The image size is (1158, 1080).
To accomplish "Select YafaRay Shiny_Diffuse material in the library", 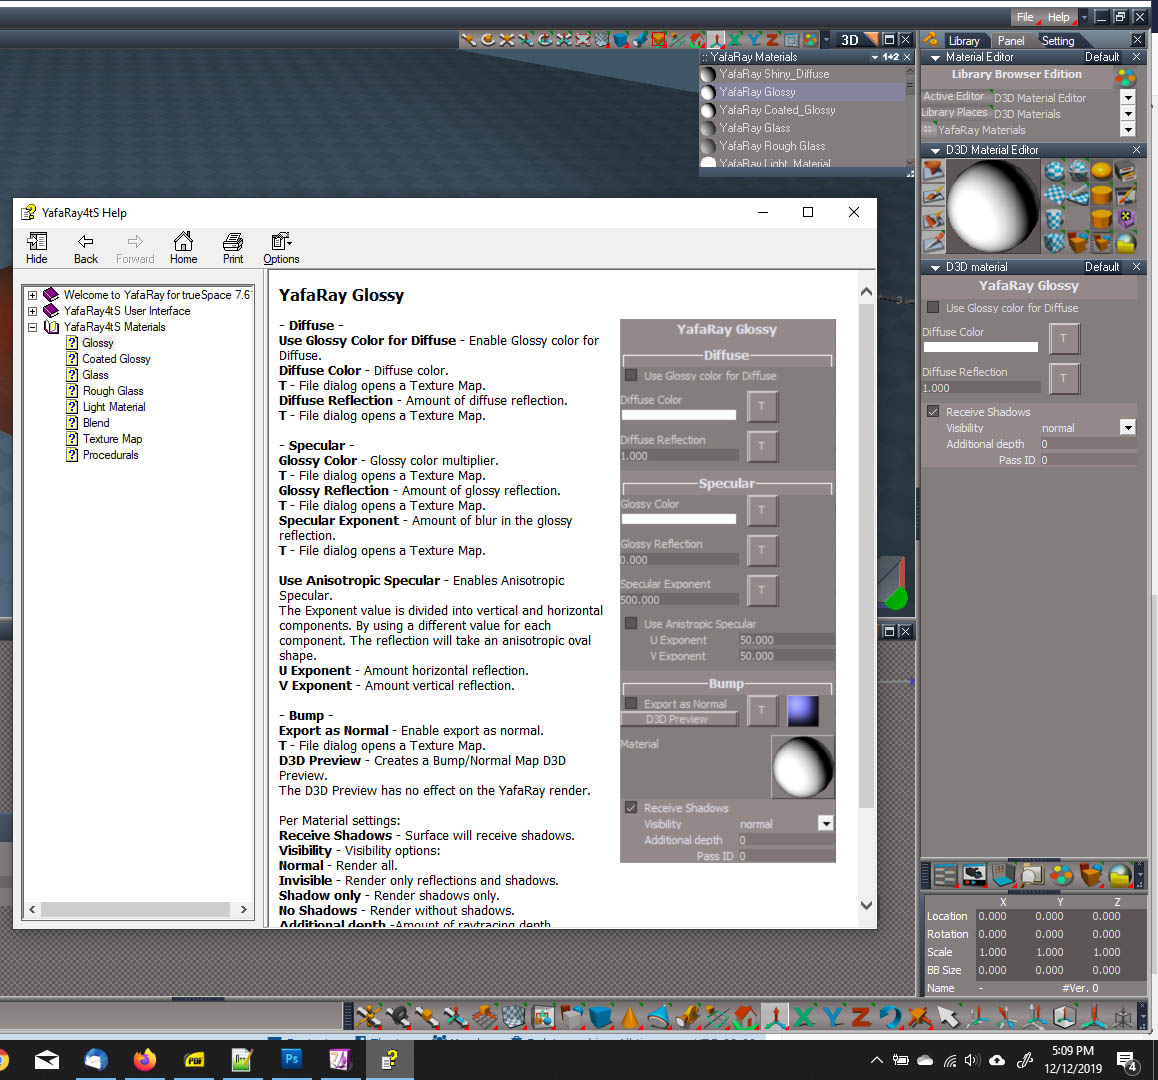I will click(x=774, y=74).
